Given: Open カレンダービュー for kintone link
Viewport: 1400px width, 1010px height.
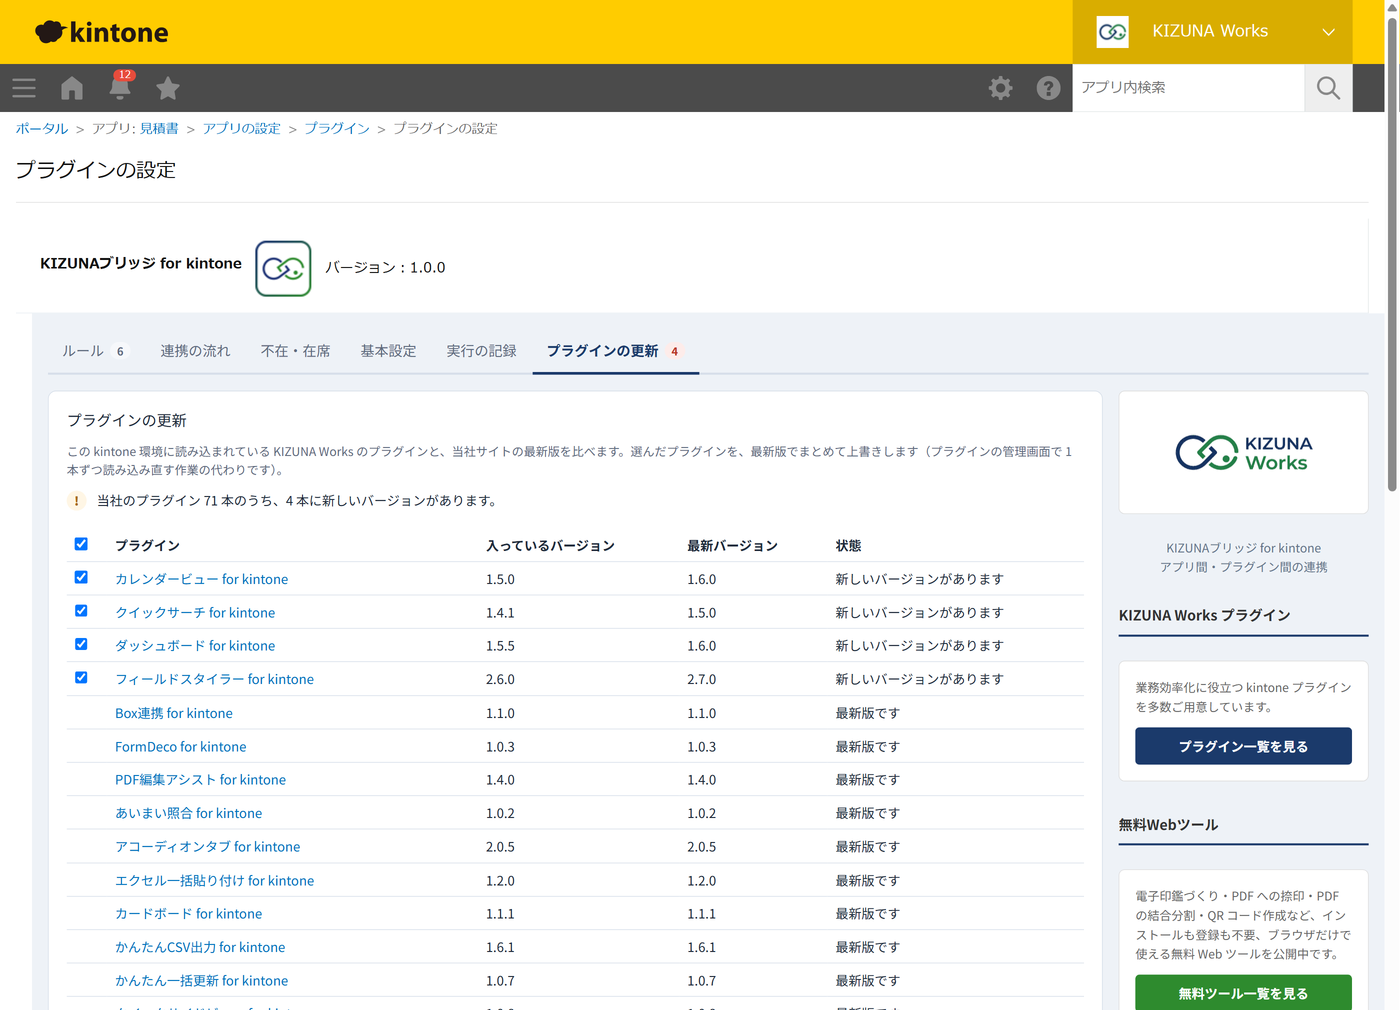Looking at the screenshot, I should (x=201, y=579).
